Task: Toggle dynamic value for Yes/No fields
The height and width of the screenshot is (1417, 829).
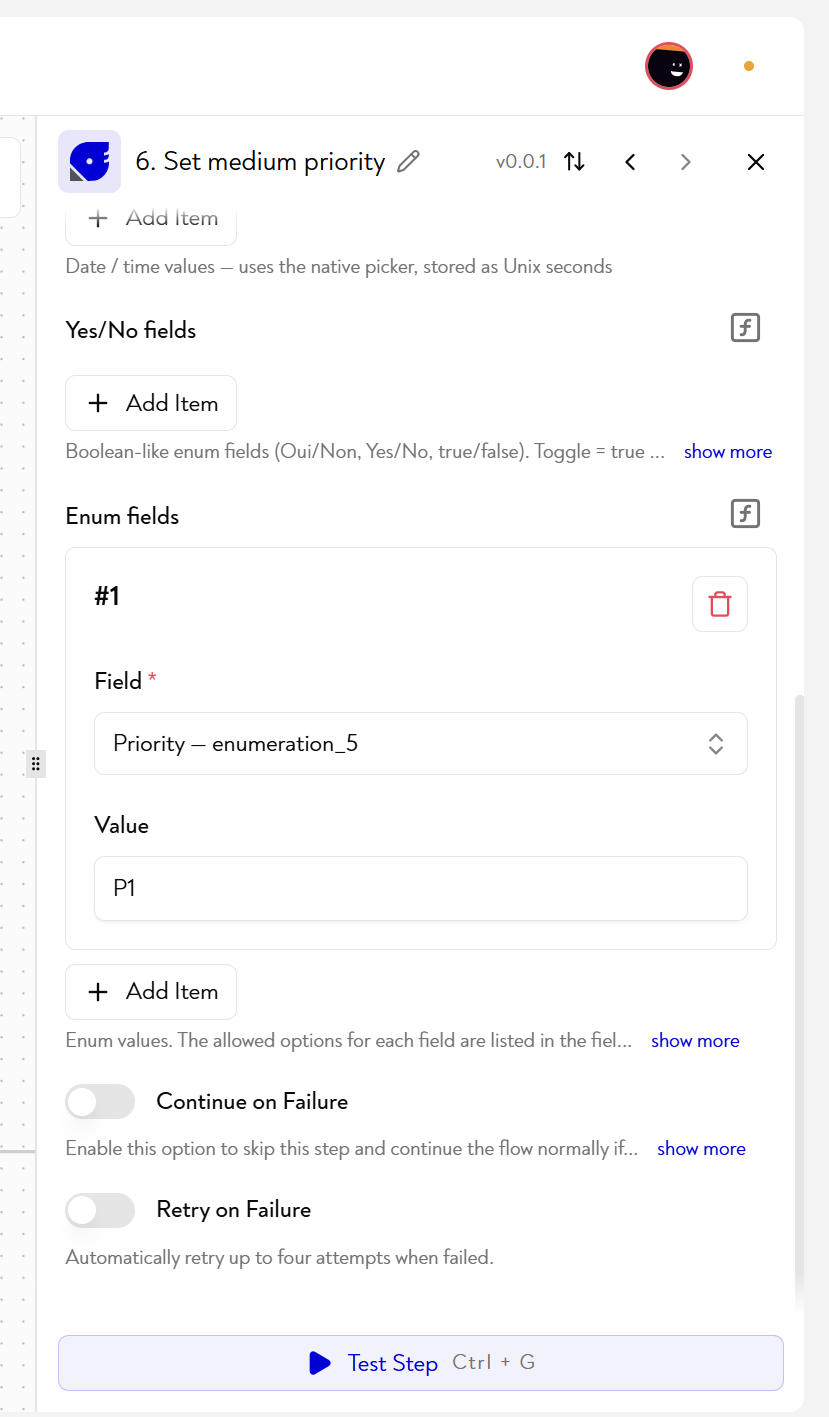Action: (745, 327)
